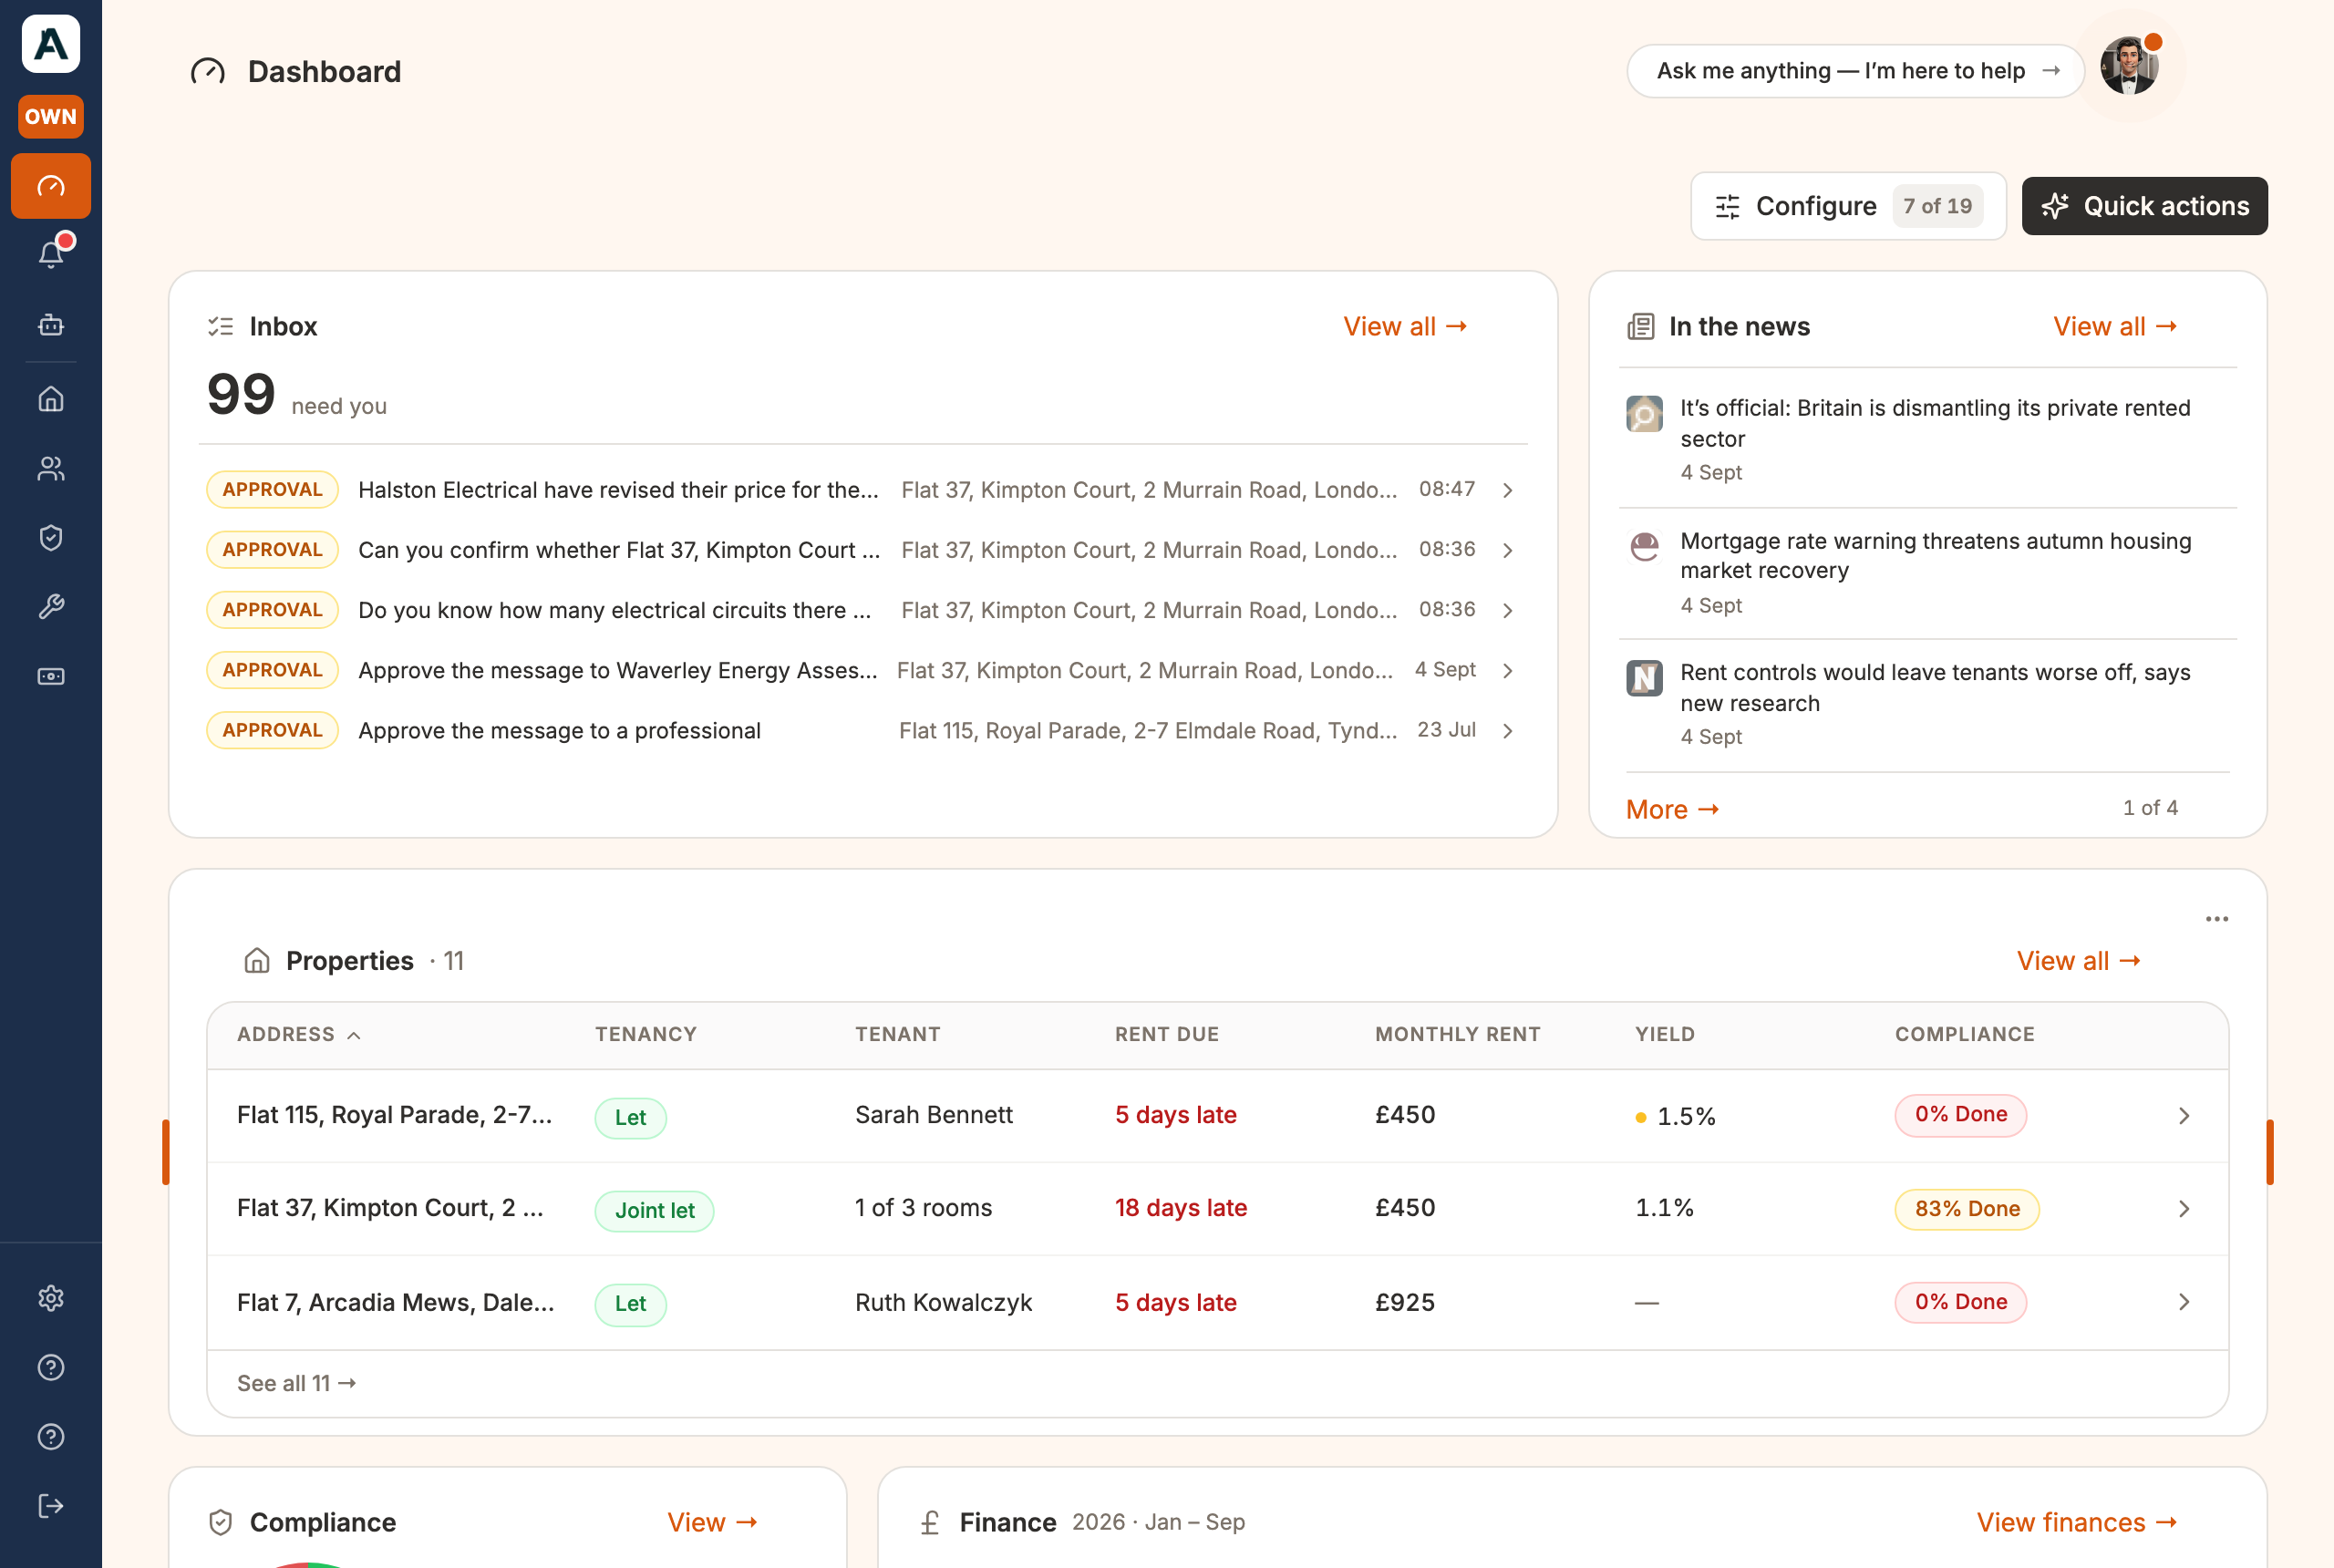Viewport: 2334px width, 1568px height.
Task: Click 'Approve the message to a professional'
Action: (559, 731)
